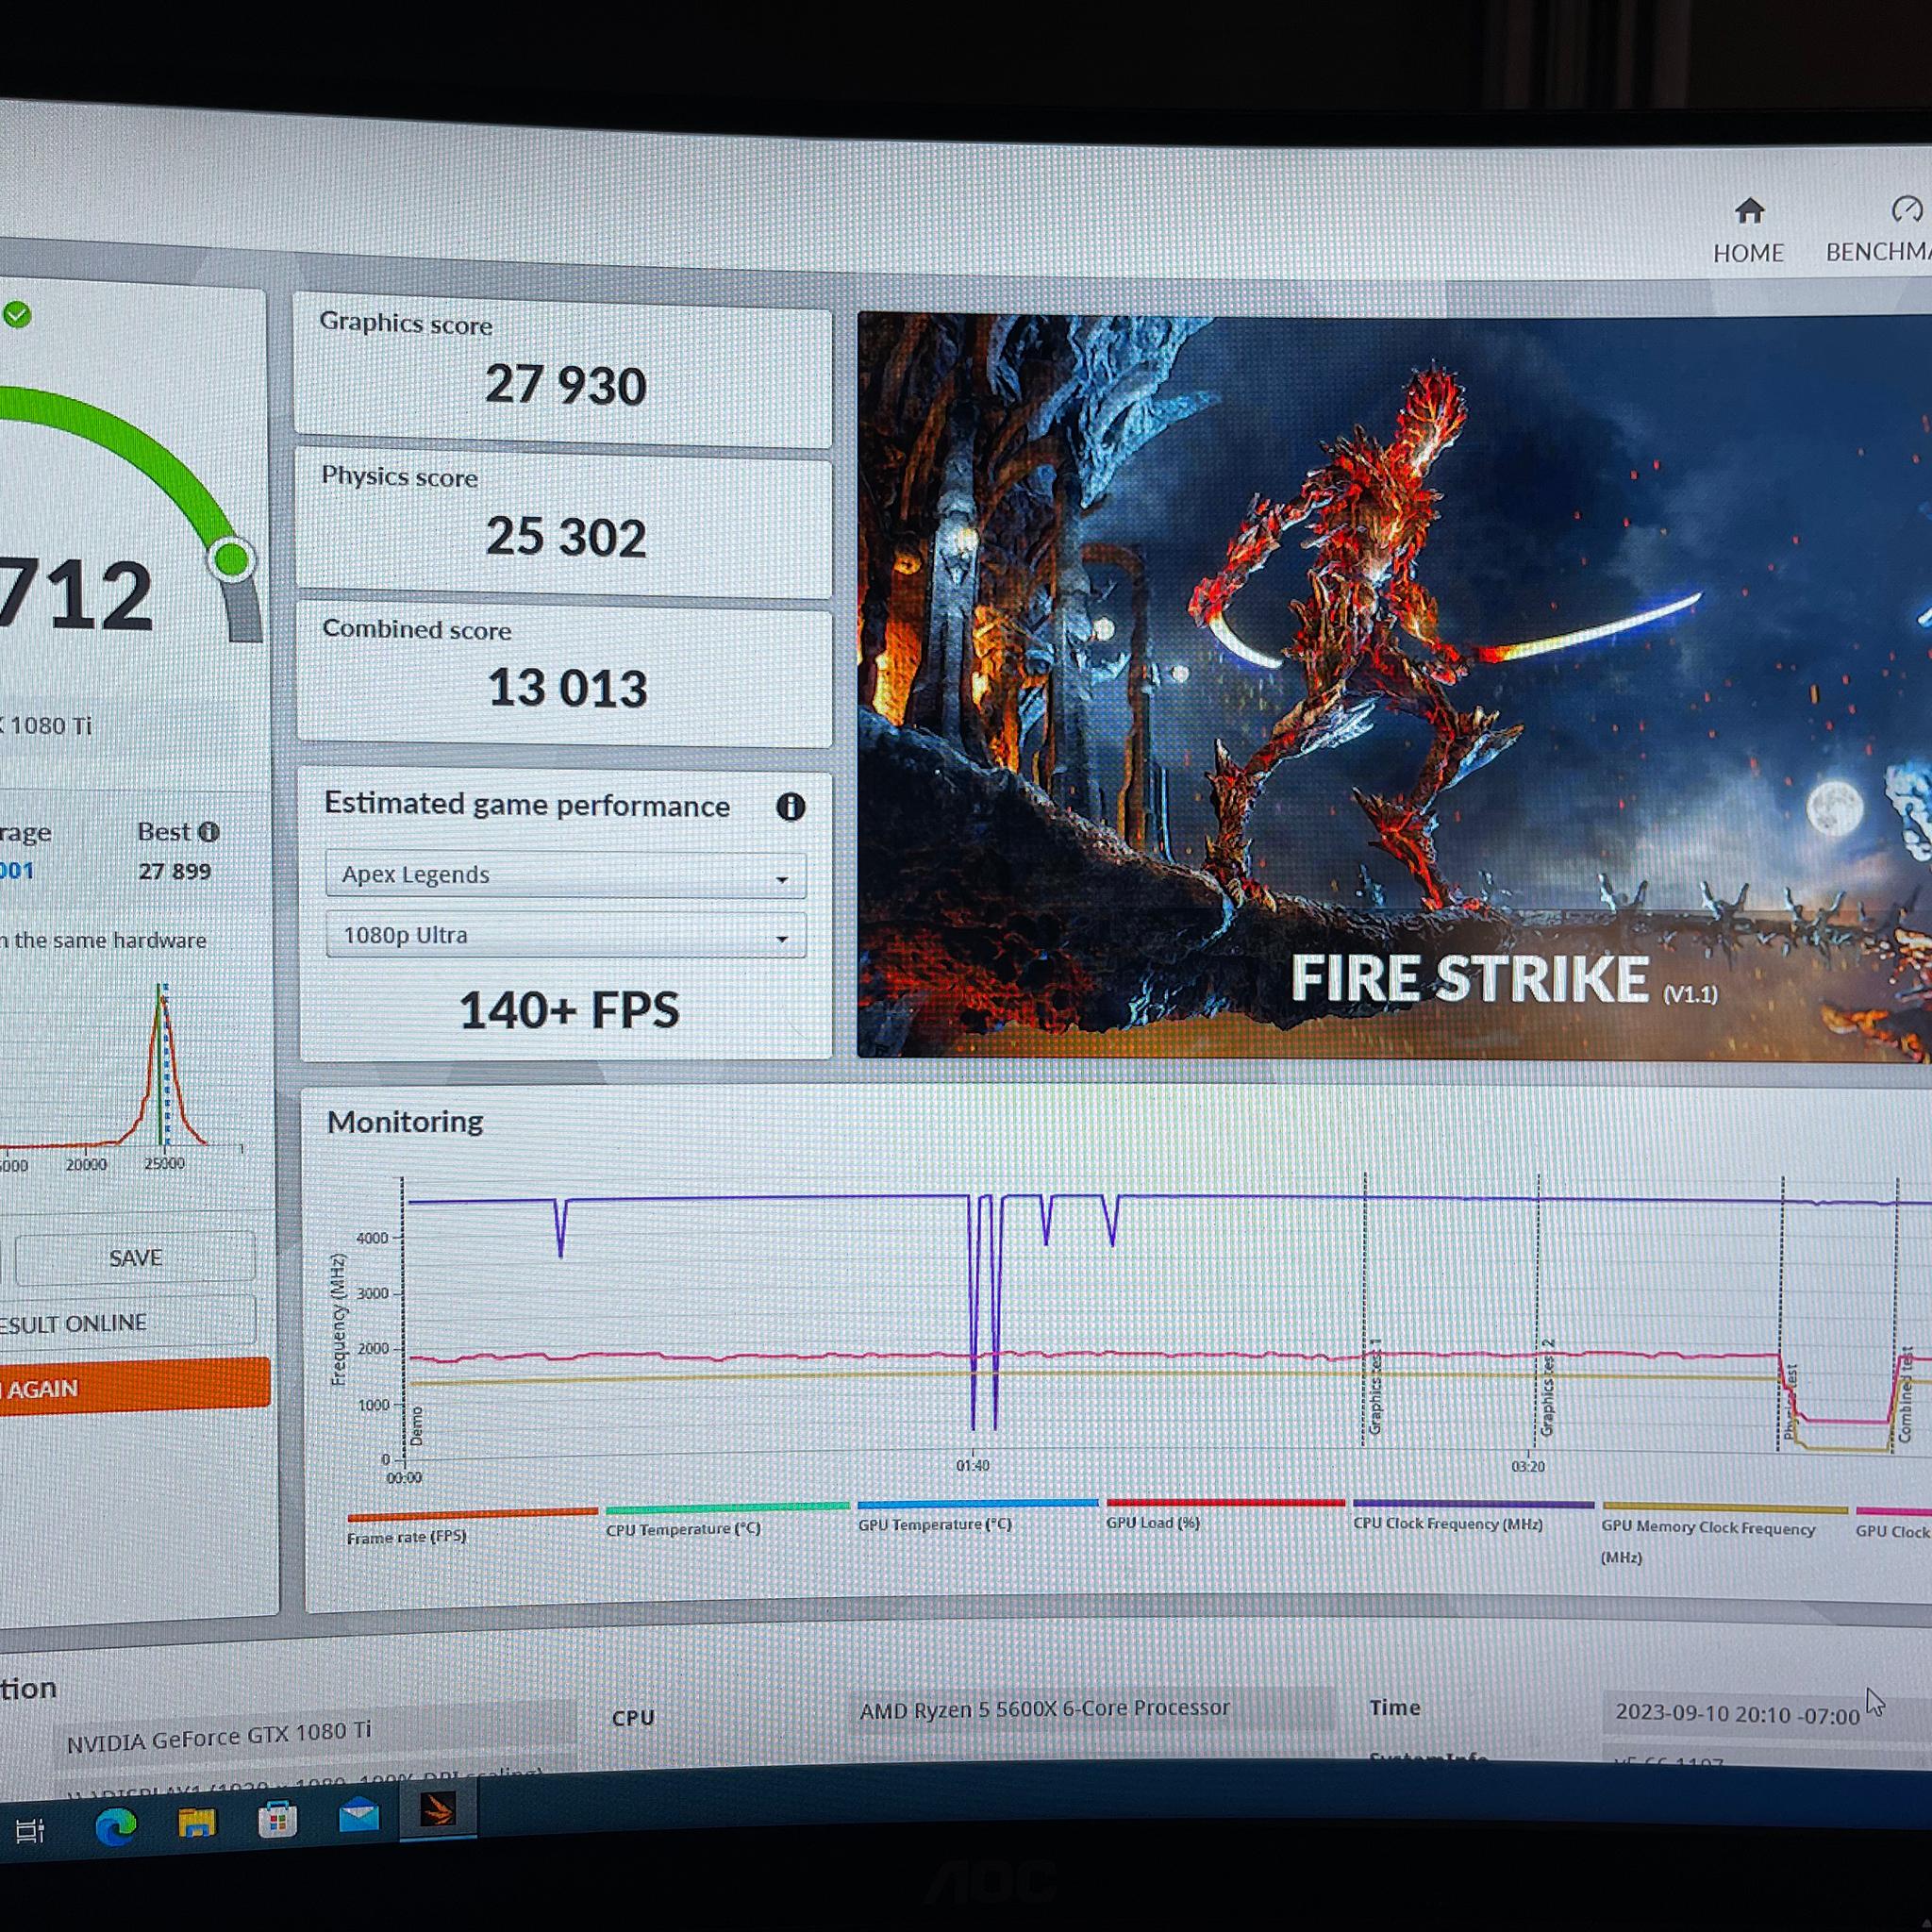The image size is (1932, 1932).
Task: Click the Graphics test 2 marker in the chart
Action: [1547, 1388]
